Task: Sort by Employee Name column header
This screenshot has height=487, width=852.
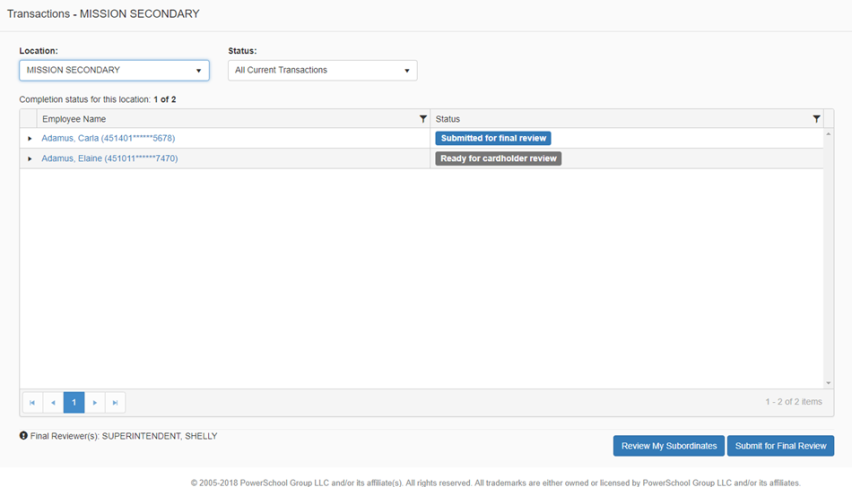Action: [74, 119]
